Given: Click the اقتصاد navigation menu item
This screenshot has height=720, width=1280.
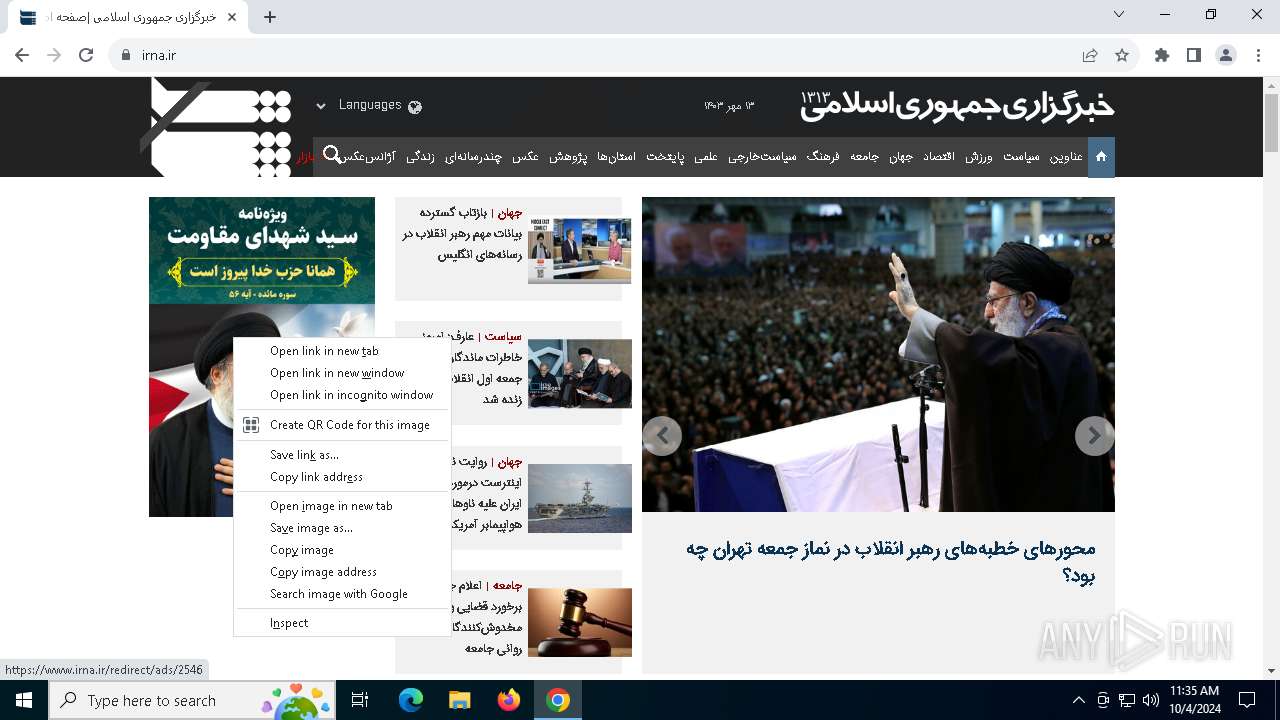Looking at the screenshot, I should point(938,157).
